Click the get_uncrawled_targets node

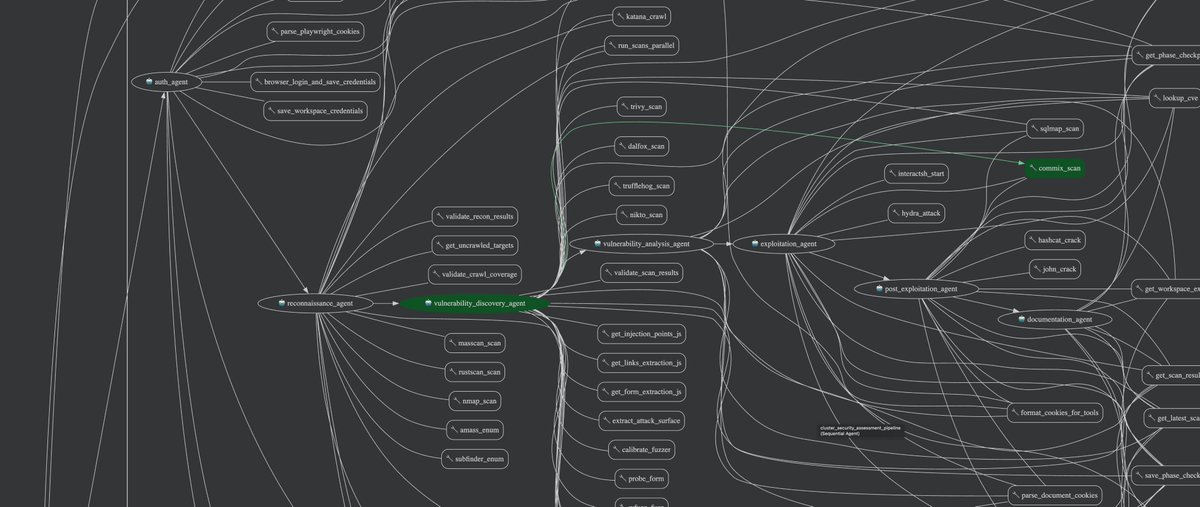click(475, 245)
